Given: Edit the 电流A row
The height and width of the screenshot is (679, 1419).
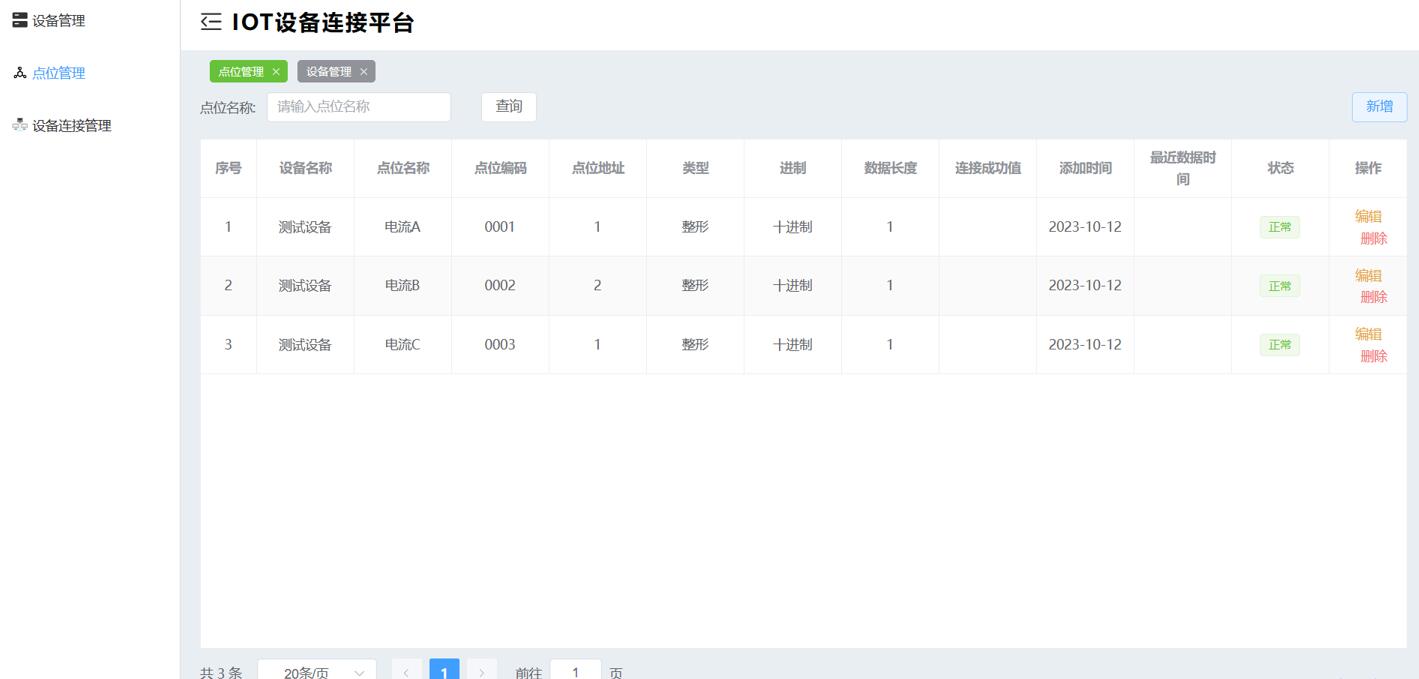Looking at the screenshot, I should point(1367,216).
